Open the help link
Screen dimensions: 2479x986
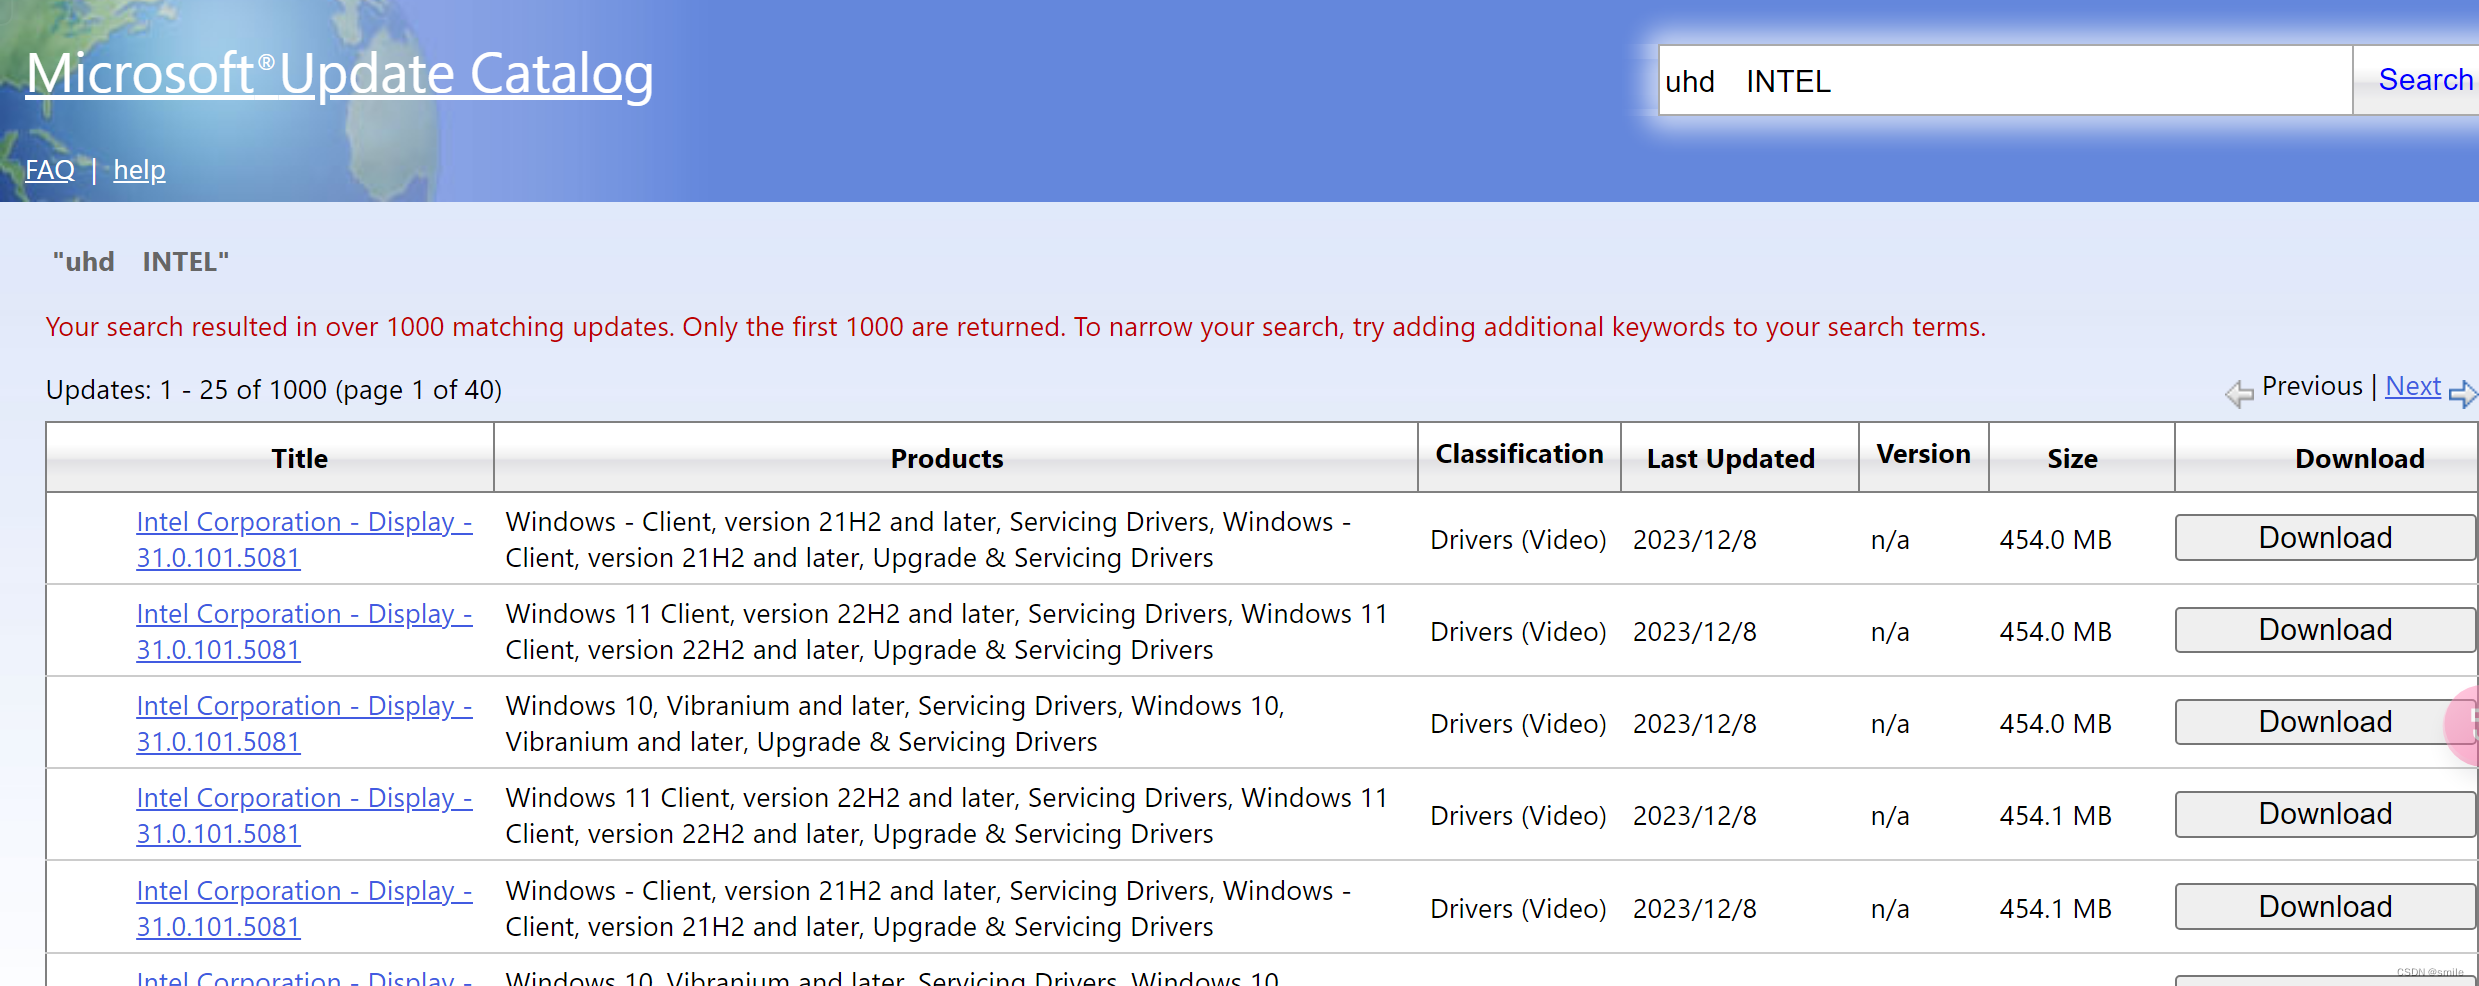[x=139, y=170]
